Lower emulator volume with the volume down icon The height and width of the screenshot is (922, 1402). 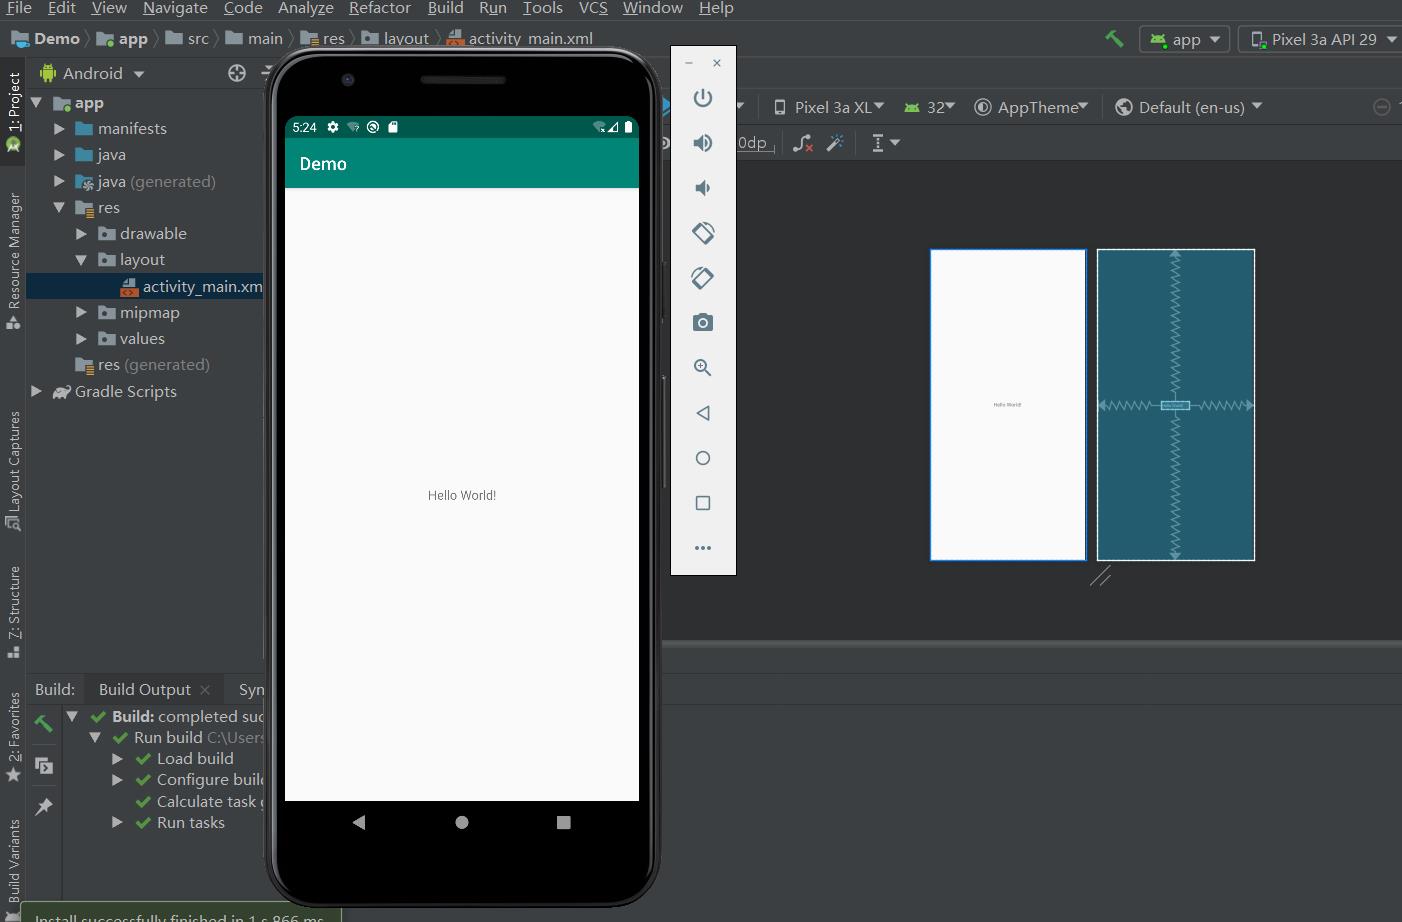click(x=703, y=188)
